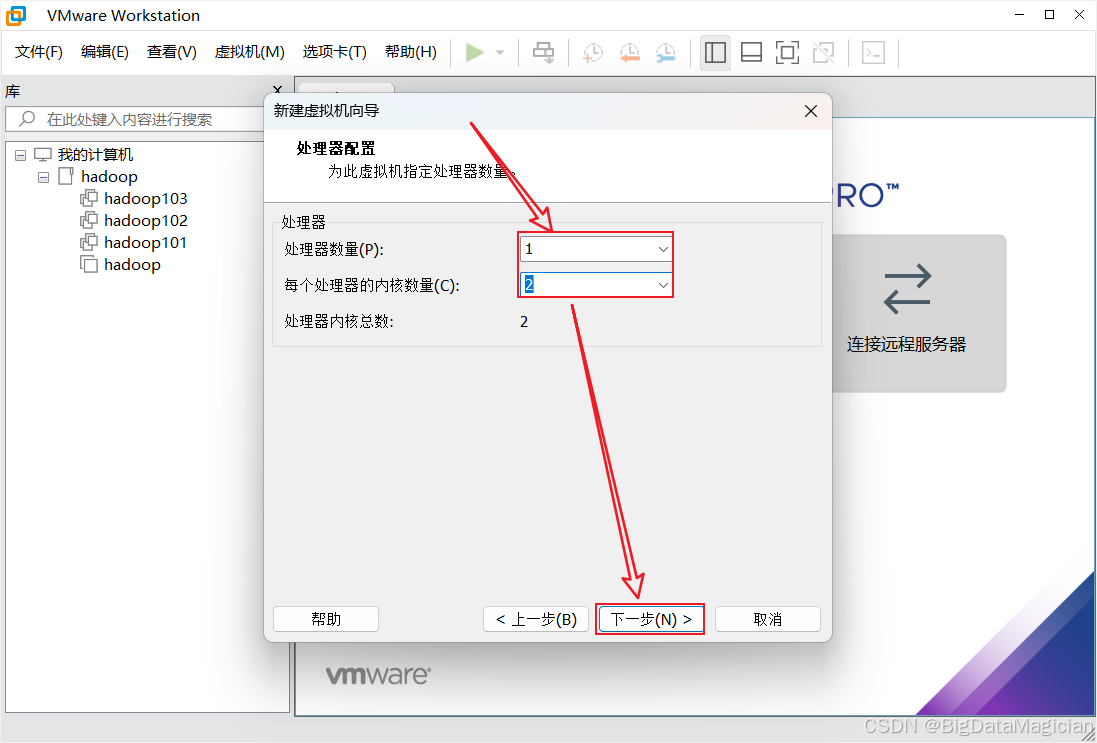
Task: Click the hadoop103 VM icon
Action: [x=89, y=199]
